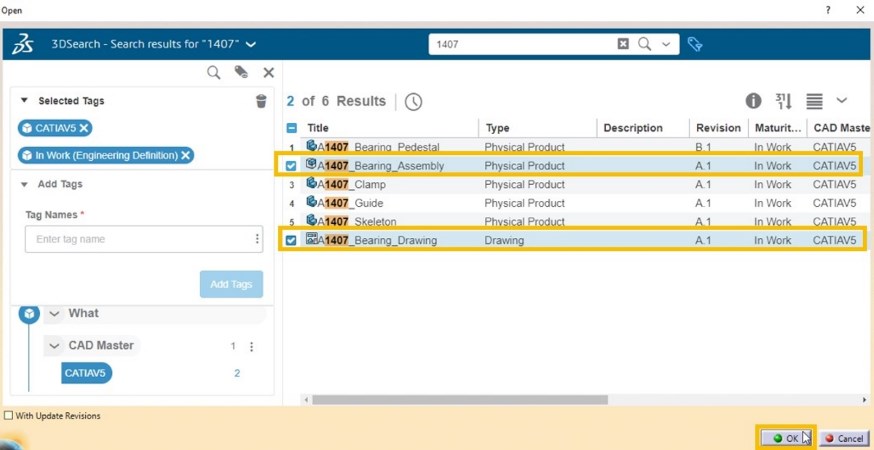Select the A1407_Bearing_Pedestal result
Viewport: 874px width, 450px height.
coord(378,147)
